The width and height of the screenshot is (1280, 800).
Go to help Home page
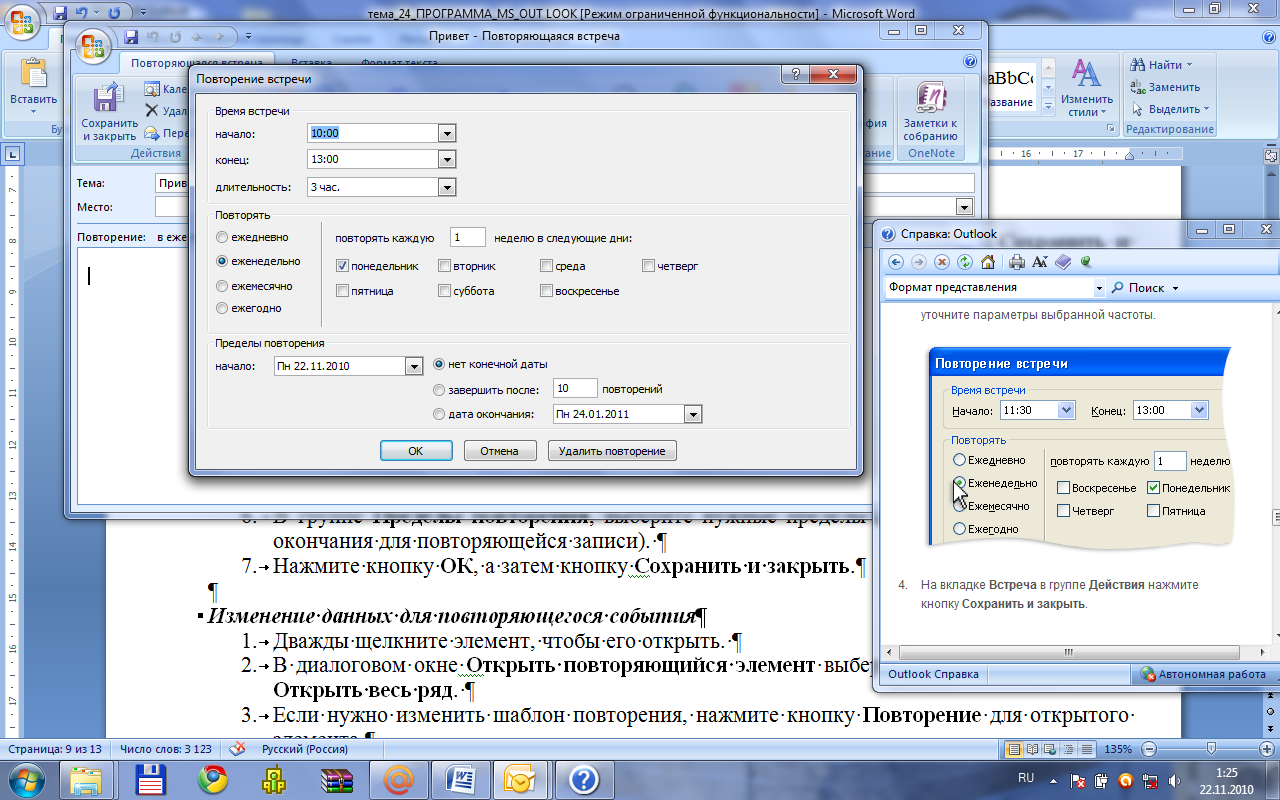click(988, 262)
